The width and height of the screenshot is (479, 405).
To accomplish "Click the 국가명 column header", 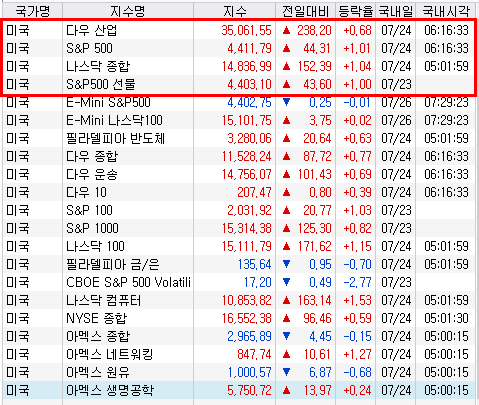I will point(32,12).
